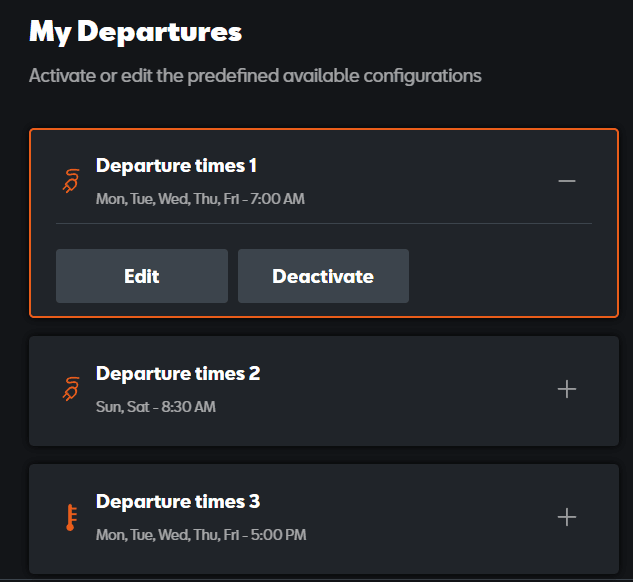633x582 pixels.
Task: Expand Departure times 3 with the plus icon
Action: click(567, 517)
